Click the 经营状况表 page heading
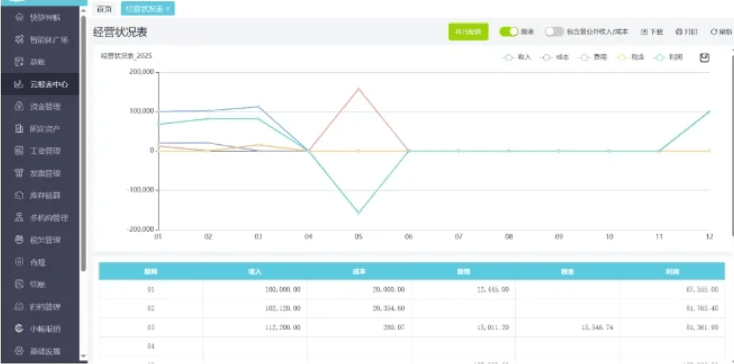Viewport: 734px width, 364px height. [121, 32]
